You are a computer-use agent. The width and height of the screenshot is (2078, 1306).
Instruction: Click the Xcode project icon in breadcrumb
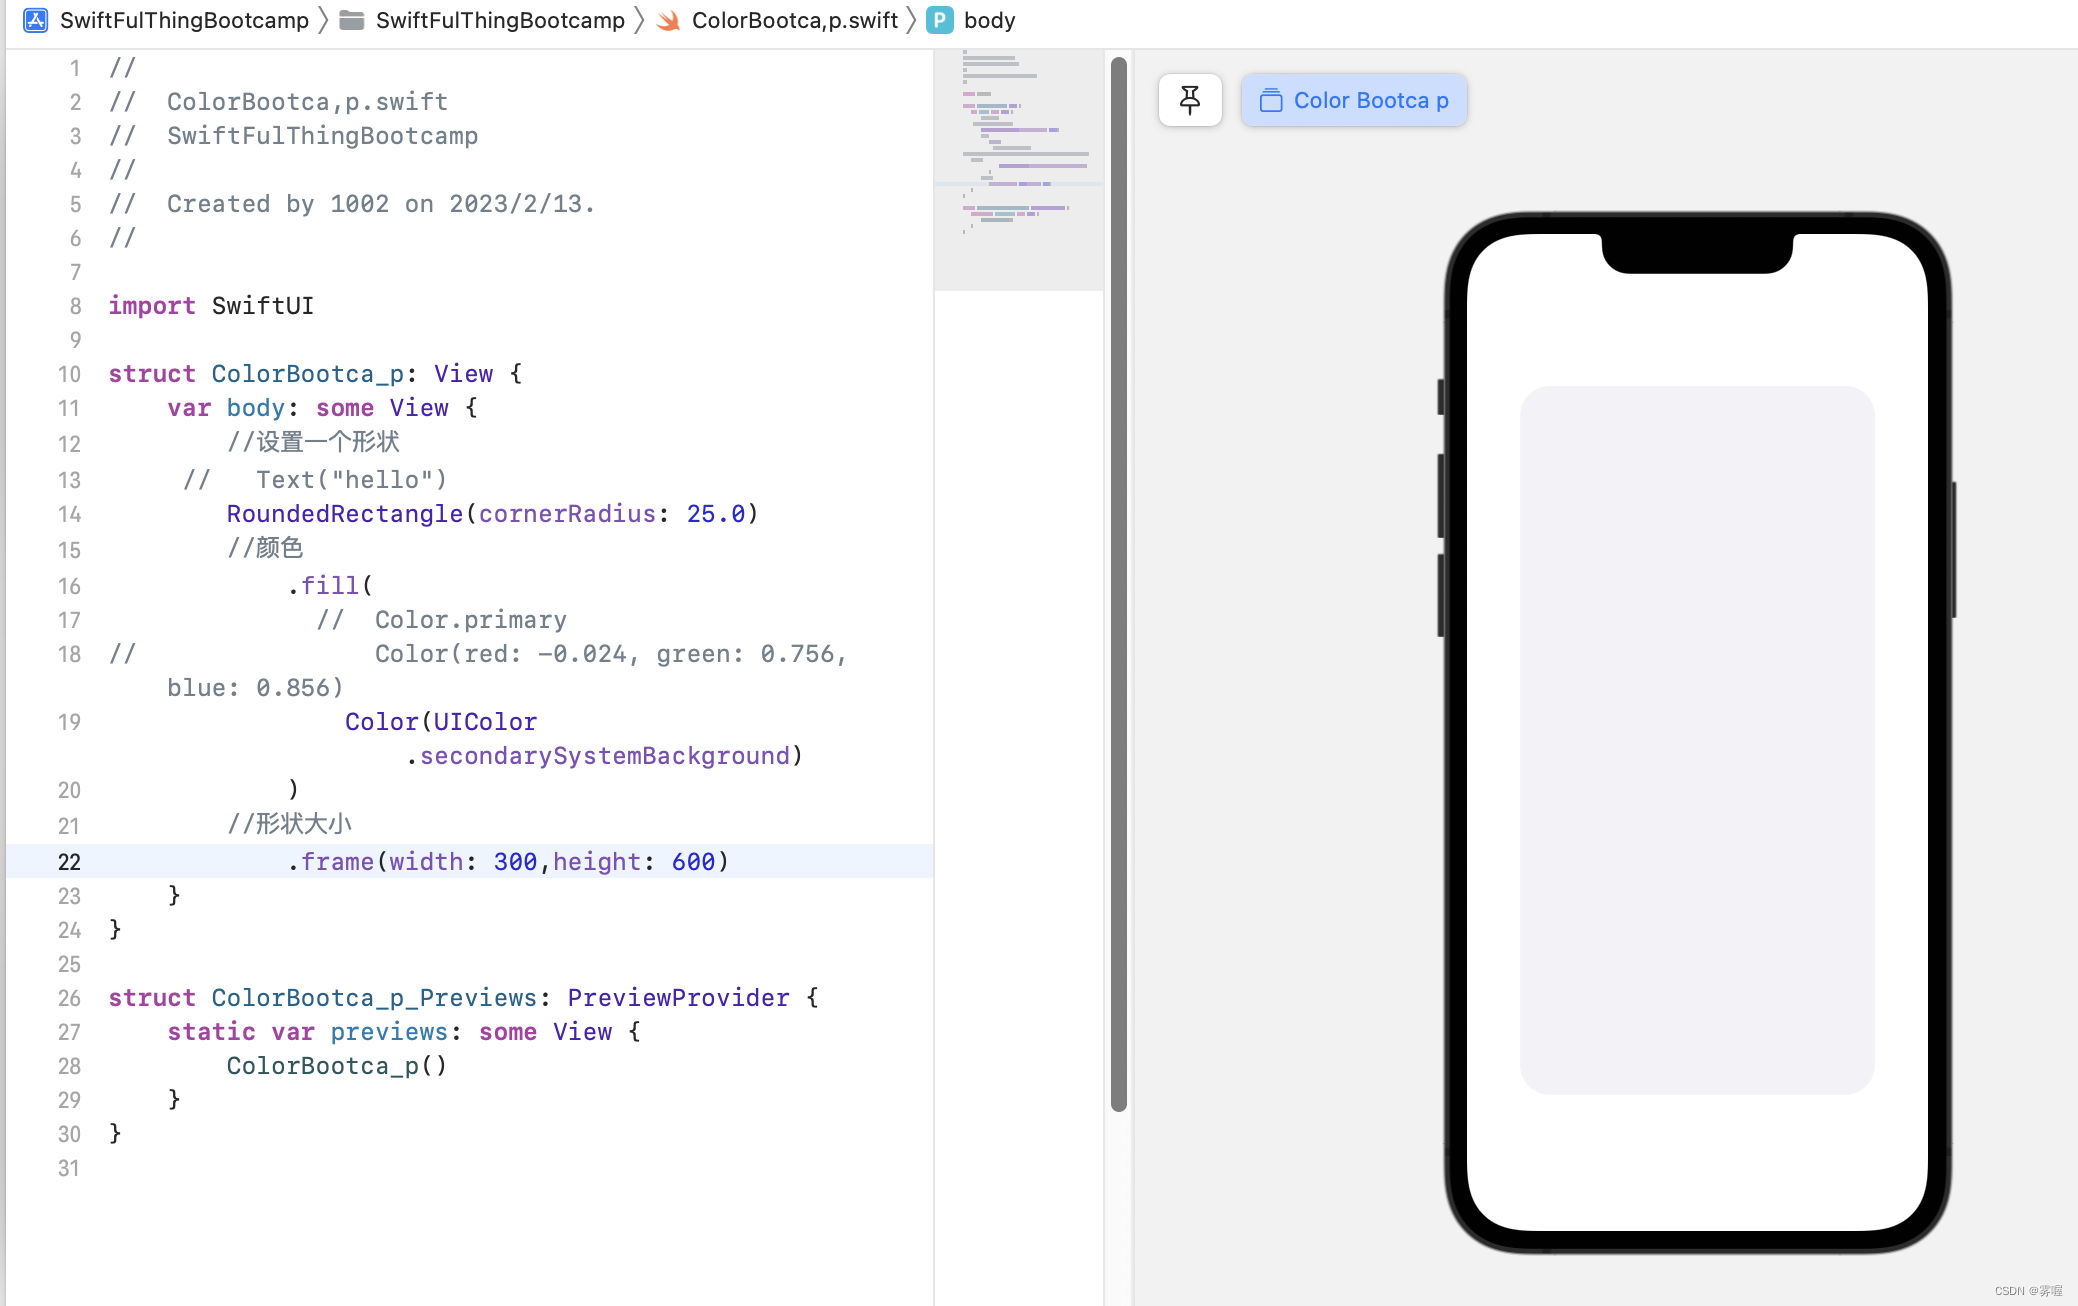pos(35,20)
